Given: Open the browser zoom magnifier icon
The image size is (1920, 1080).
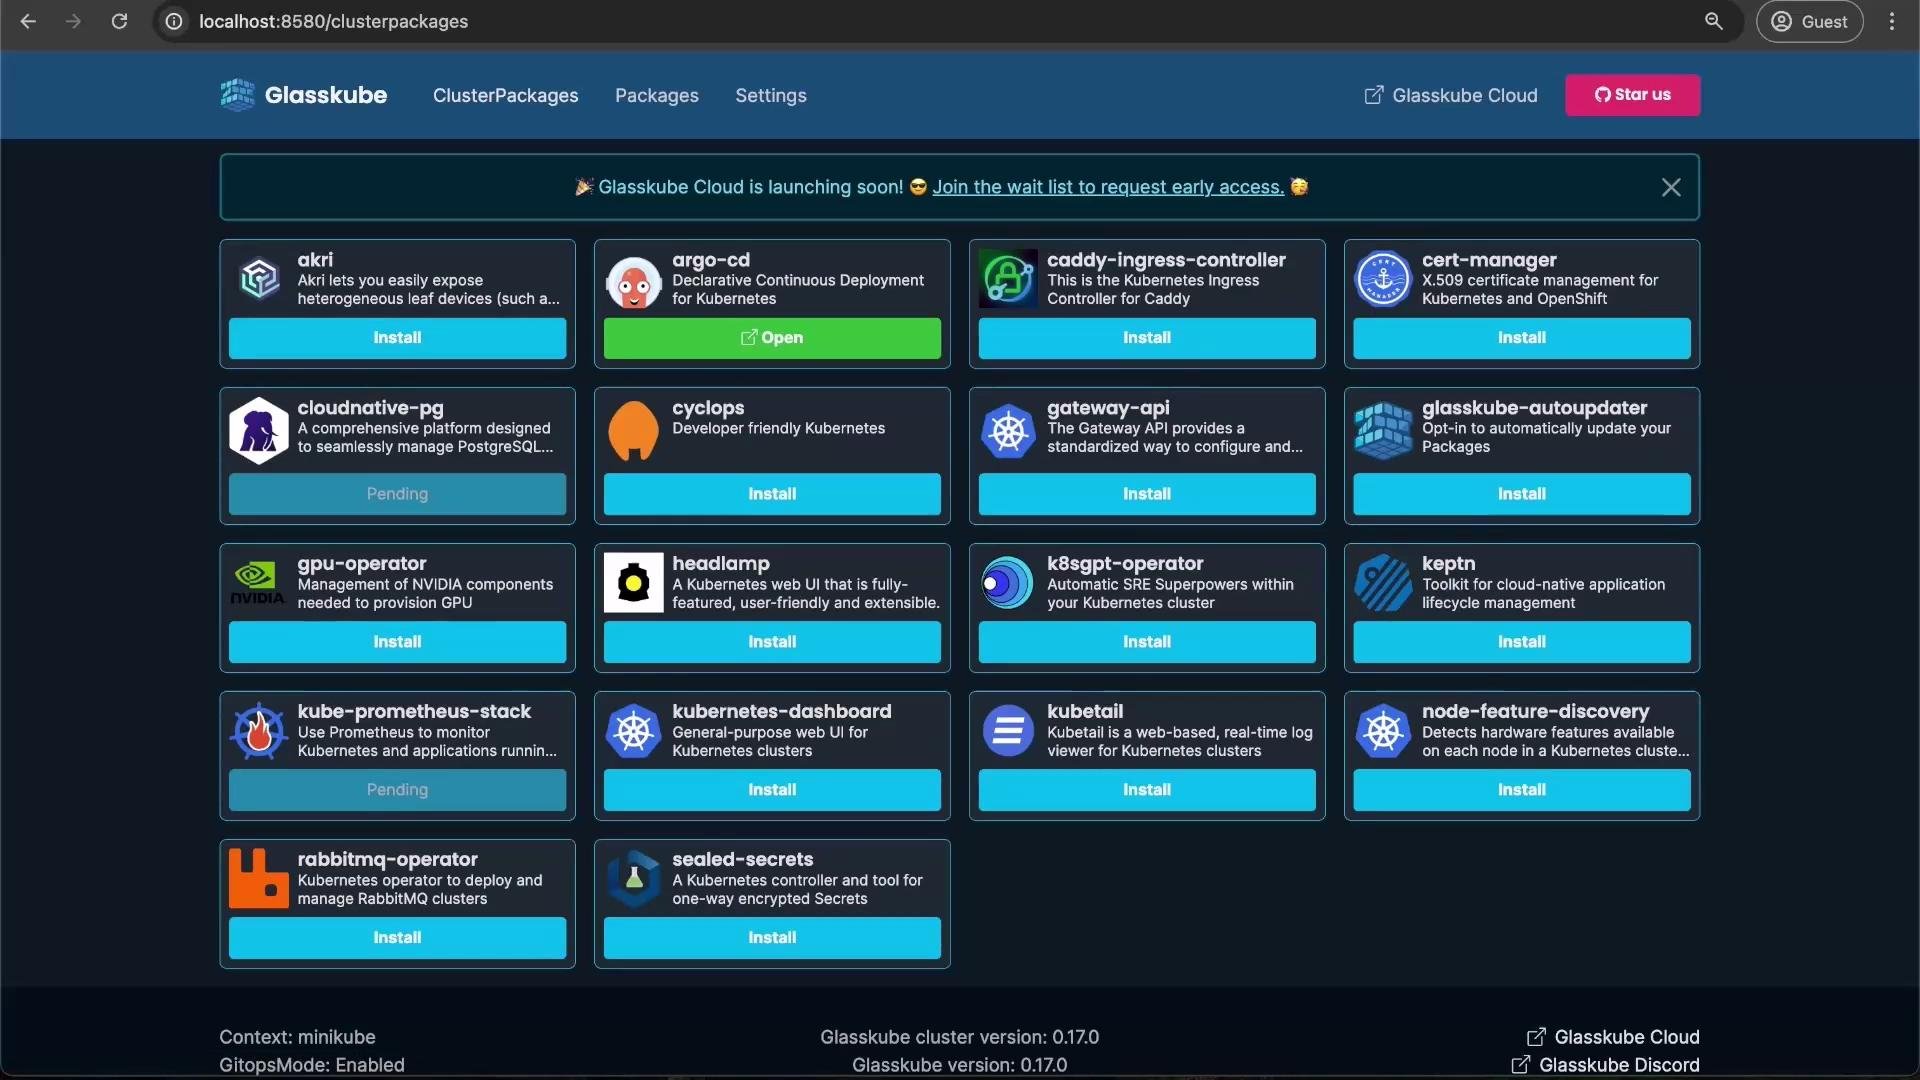Looking at the screenshot, I should tap(1714, 21).
